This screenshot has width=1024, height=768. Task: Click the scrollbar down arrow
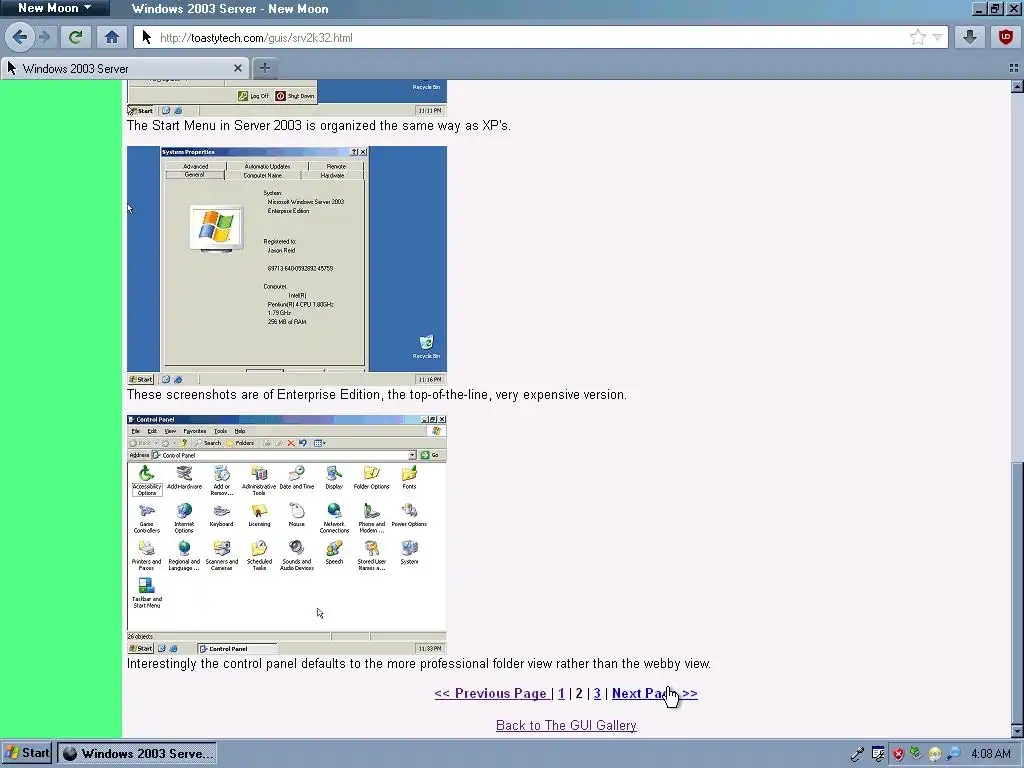point(1017,731)
